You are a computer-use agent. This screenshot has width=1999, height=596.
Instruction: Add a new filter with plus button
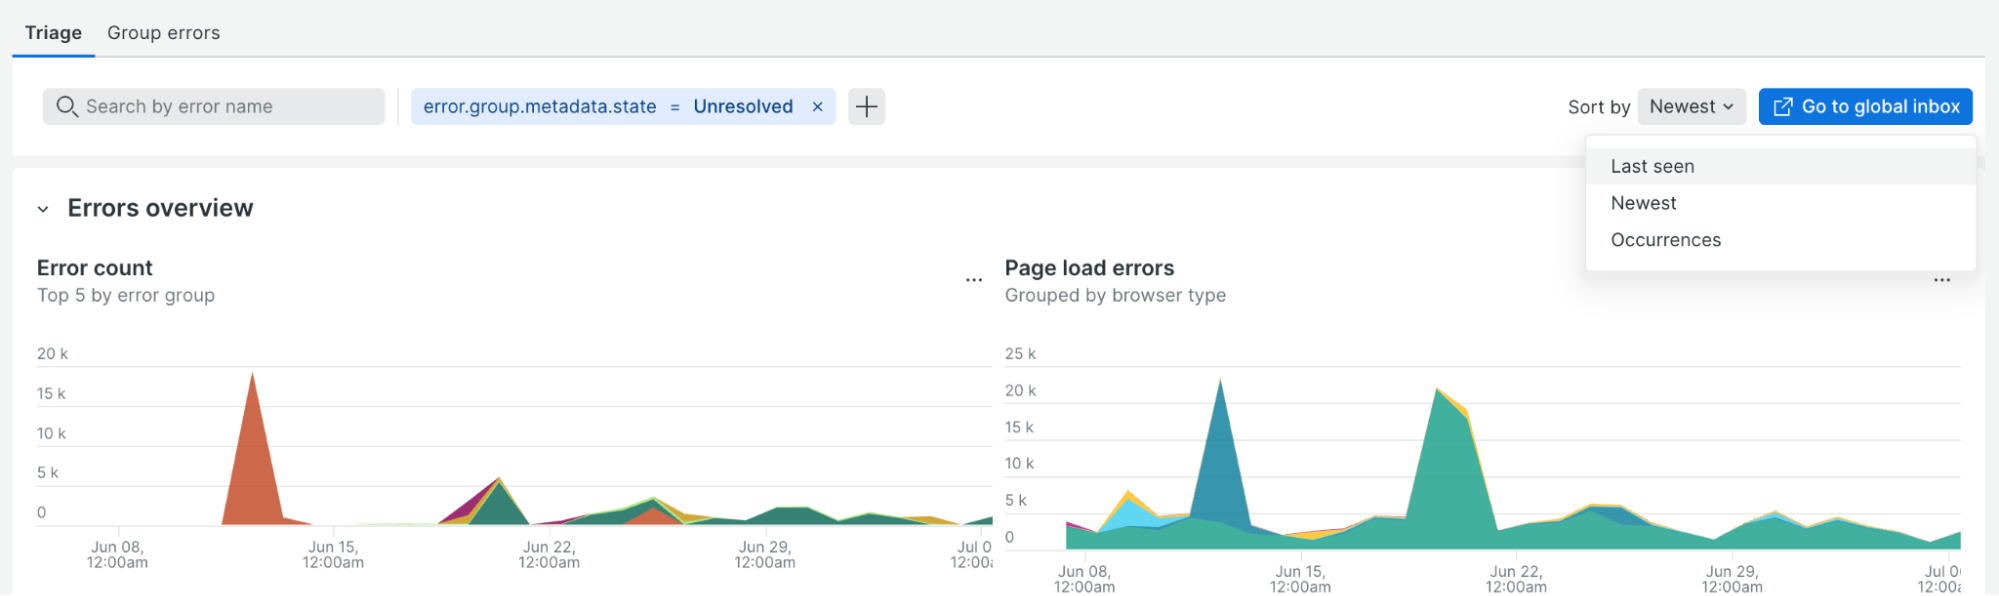click(866, 107)
